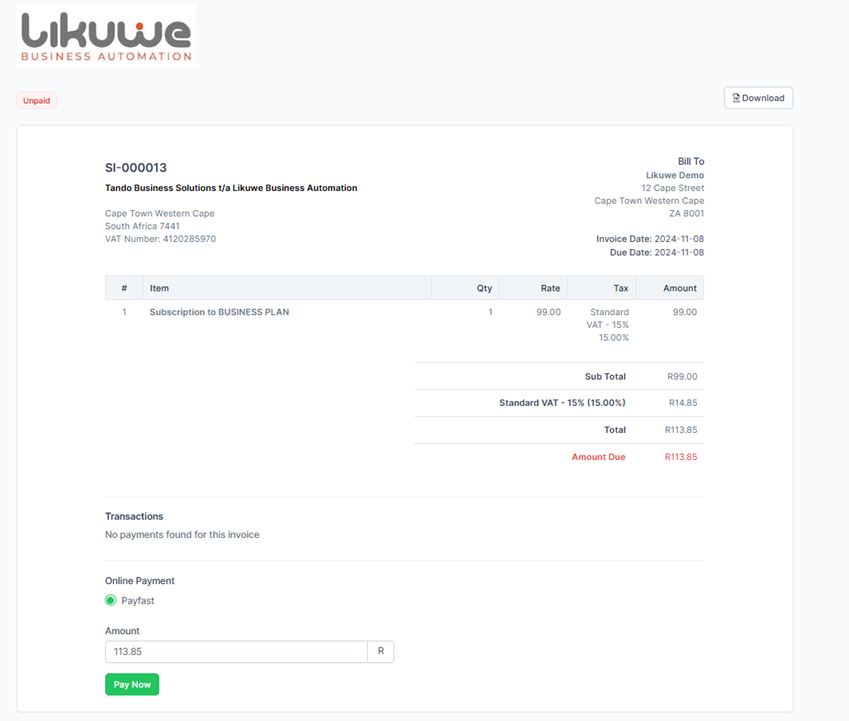The width and height of the screenshot is (849, 721).
Task: Click the Unpaid status badge
Action: pyautogui.click(x=37, y=101)
